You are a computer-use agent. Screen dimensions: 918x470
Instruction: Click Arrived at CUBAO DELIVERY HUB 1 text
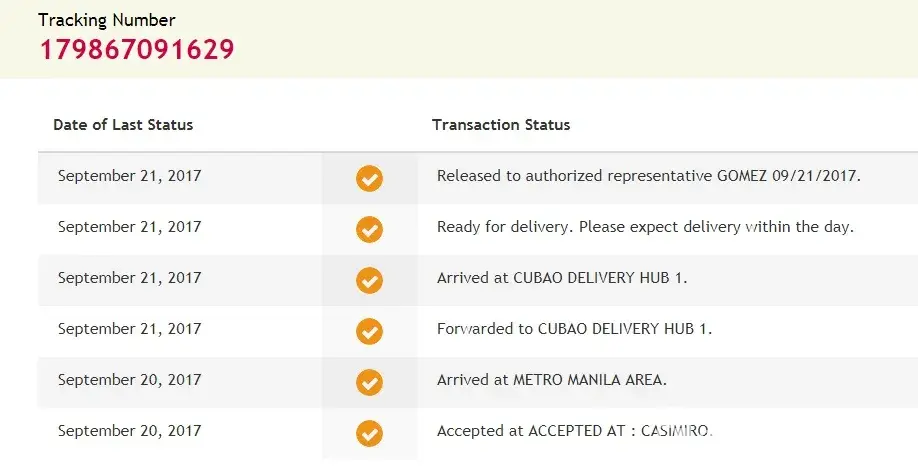click(562, 278)
